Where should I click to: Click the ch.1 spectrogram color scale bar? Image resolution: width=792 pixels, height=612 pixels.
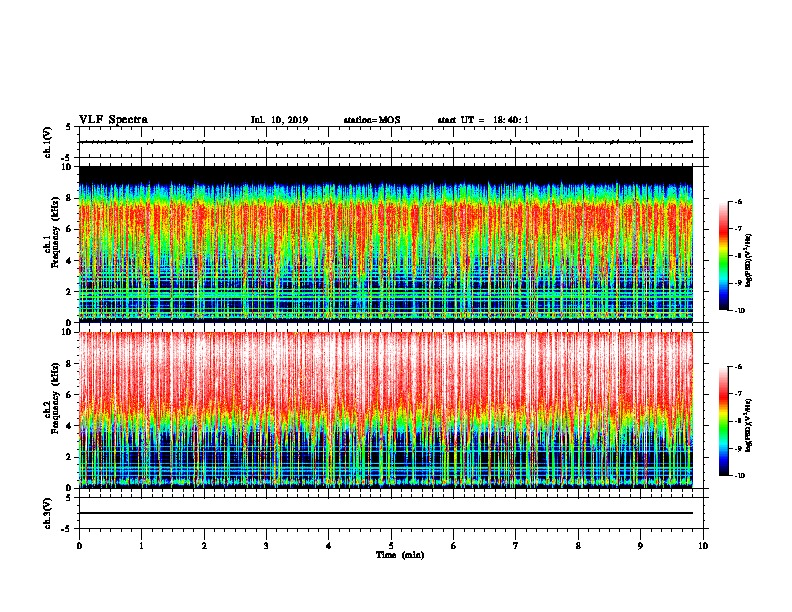pos(723,256)
